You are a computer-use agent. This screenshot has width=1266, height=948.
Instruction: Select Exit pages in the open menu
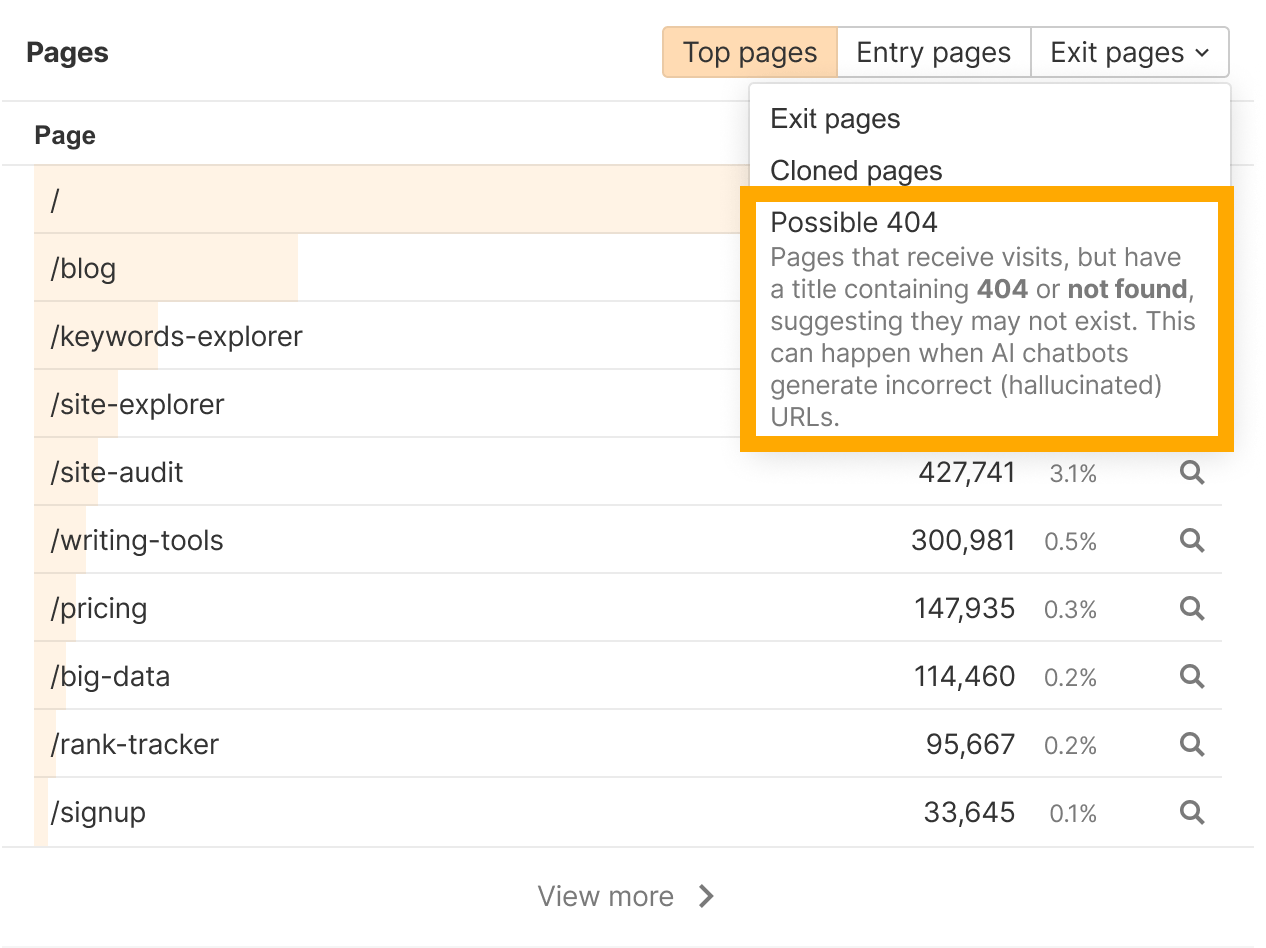point(836,118)
